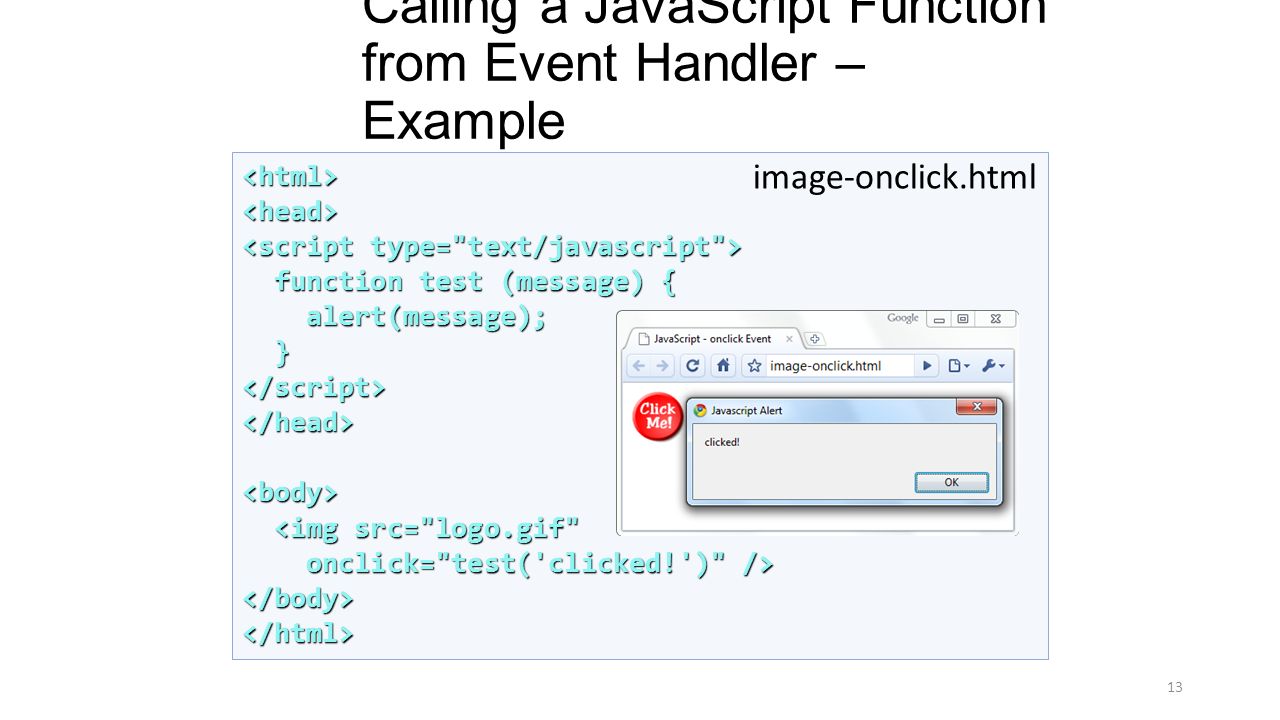Bookmark the page with the star icon
1280x720 pixels.
pyautogui.click(x=755, y=366)
